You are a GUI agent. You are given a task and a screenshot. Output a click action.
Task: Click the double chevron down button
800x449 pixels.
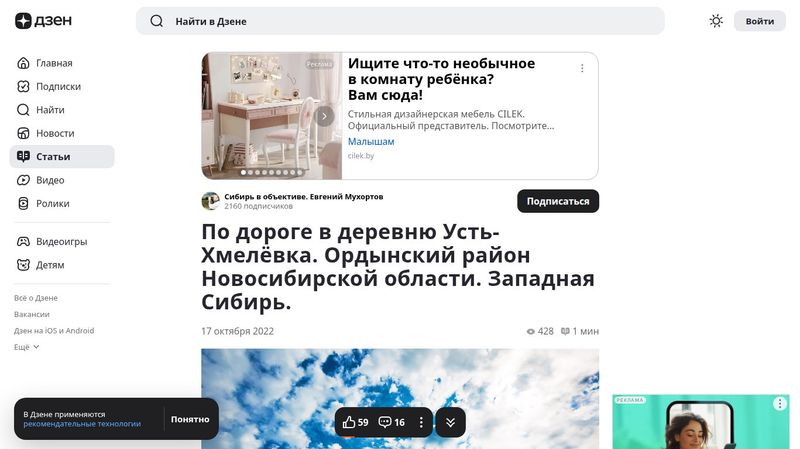pos(450,422)
